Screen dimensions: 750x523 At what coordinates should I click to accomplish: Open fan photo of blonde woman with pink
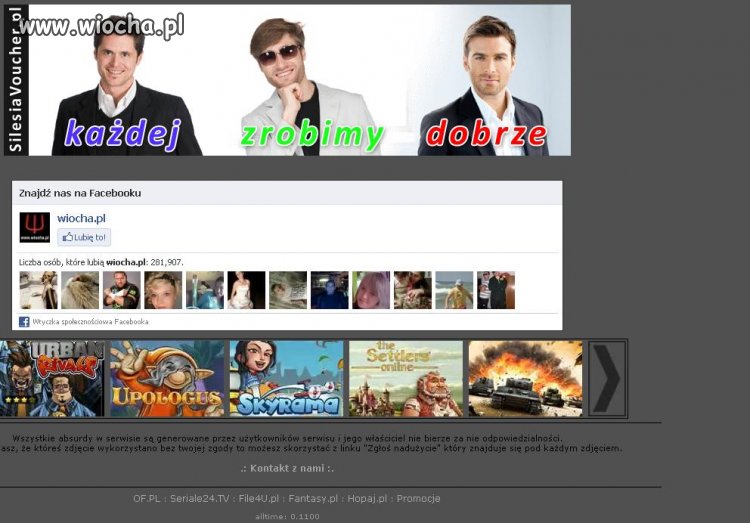click(371, 290)
